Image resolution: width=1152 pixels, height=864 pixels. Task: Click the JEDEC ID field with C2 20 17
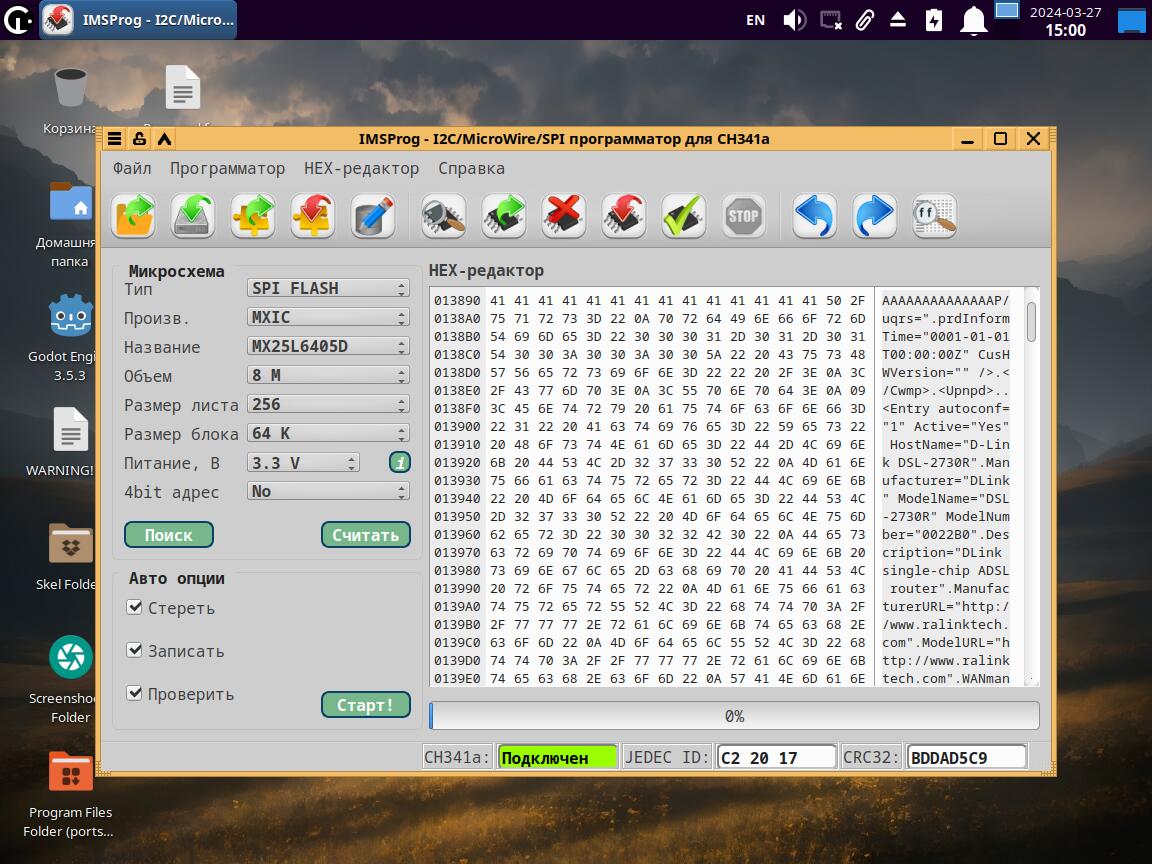coord(777,757)
